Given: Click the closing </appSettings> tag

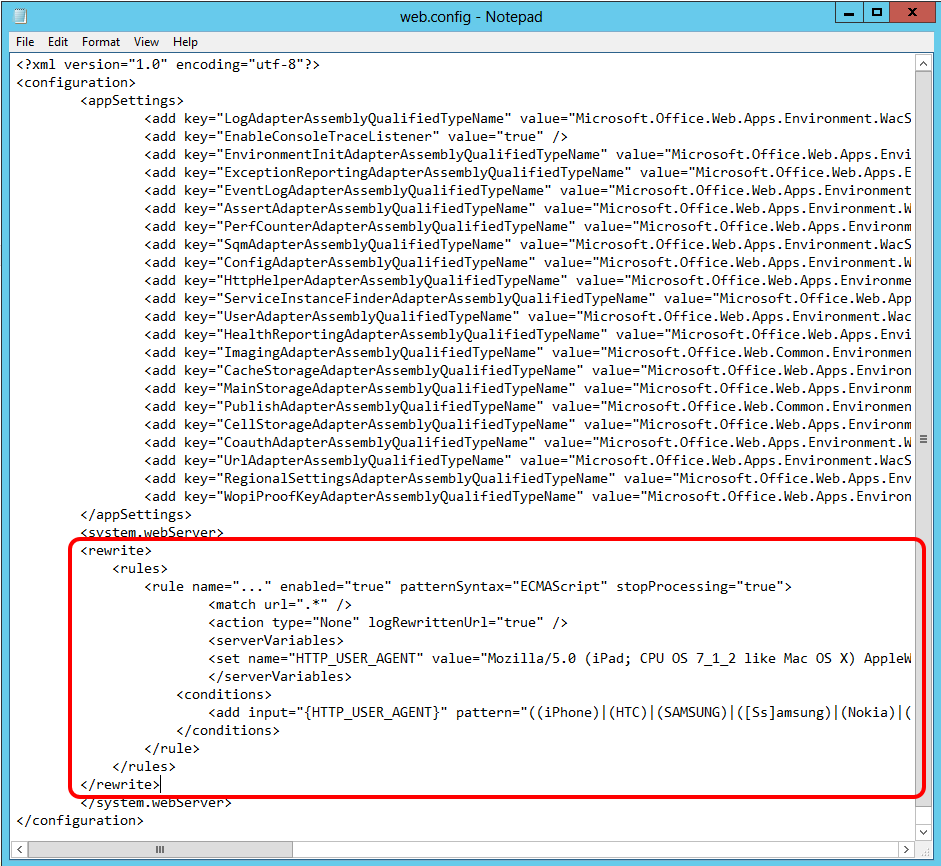Looking at the screenshot, I should click(136, 514).
